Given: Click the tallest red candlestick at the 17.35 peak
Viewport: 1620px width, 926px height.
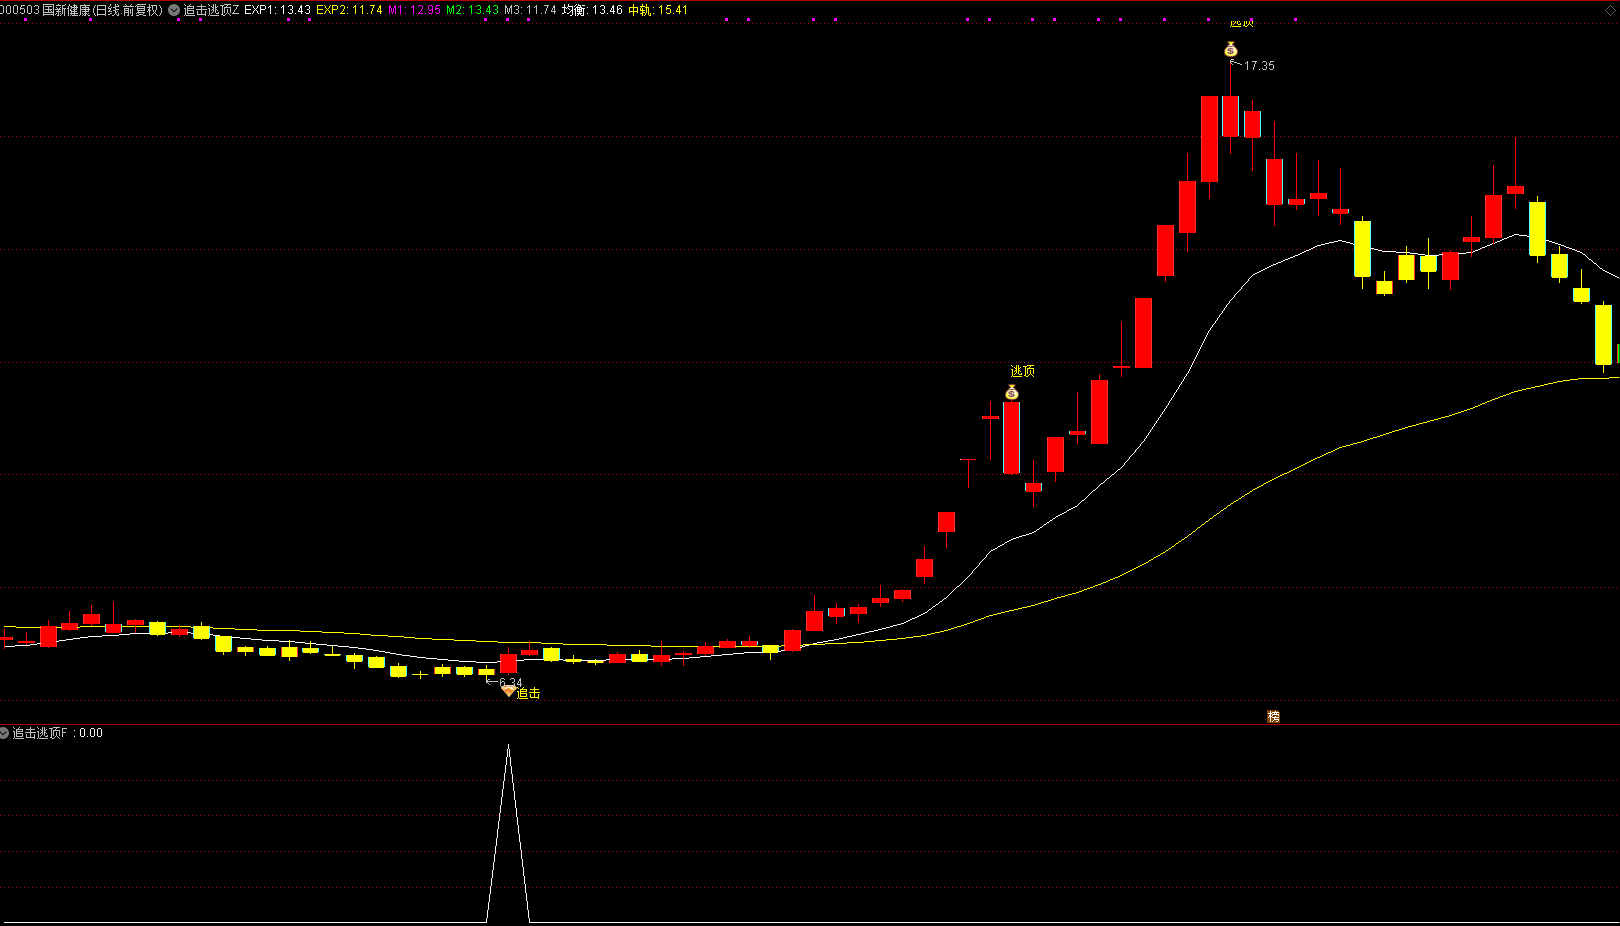Looking at the screenshot, I should (x=1231, y=116).
